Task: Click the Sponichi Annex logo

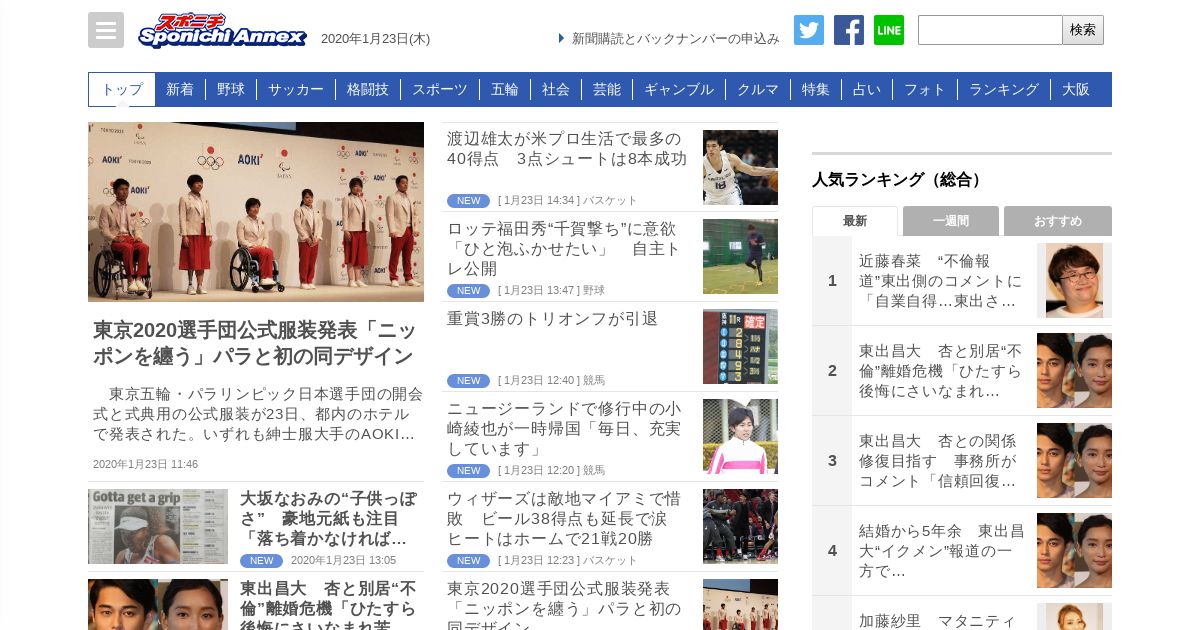Action: coord(222,31)
